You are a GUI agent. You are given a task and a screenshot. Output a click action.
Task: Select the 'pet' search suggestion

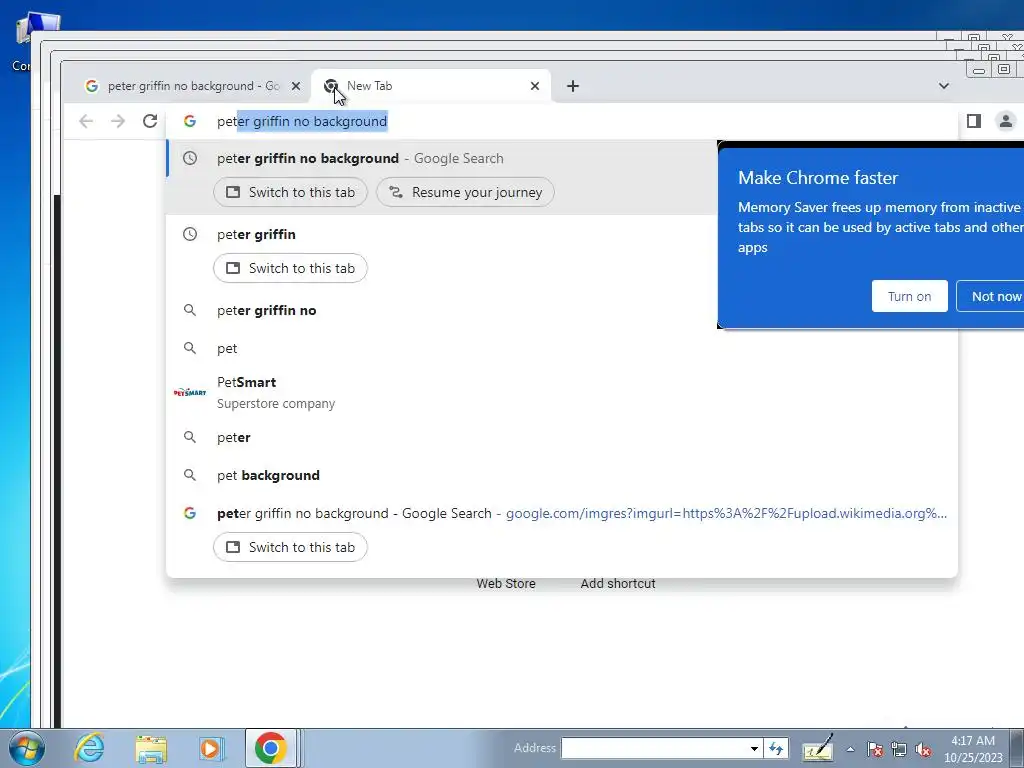pyautogui.click(x=562, y=349)
